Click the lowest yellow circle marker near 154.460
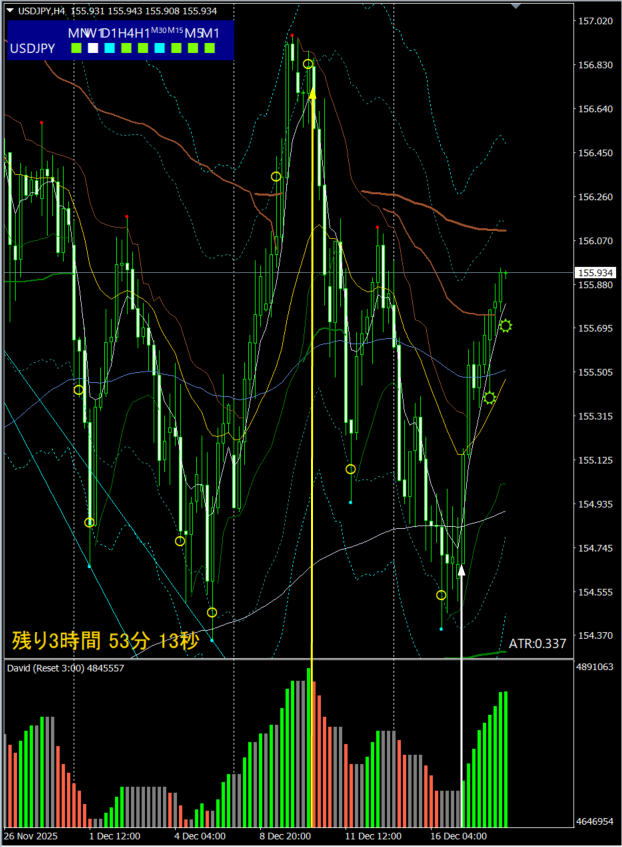This screenshot has width=622, height=847. [x=212, y=613]
